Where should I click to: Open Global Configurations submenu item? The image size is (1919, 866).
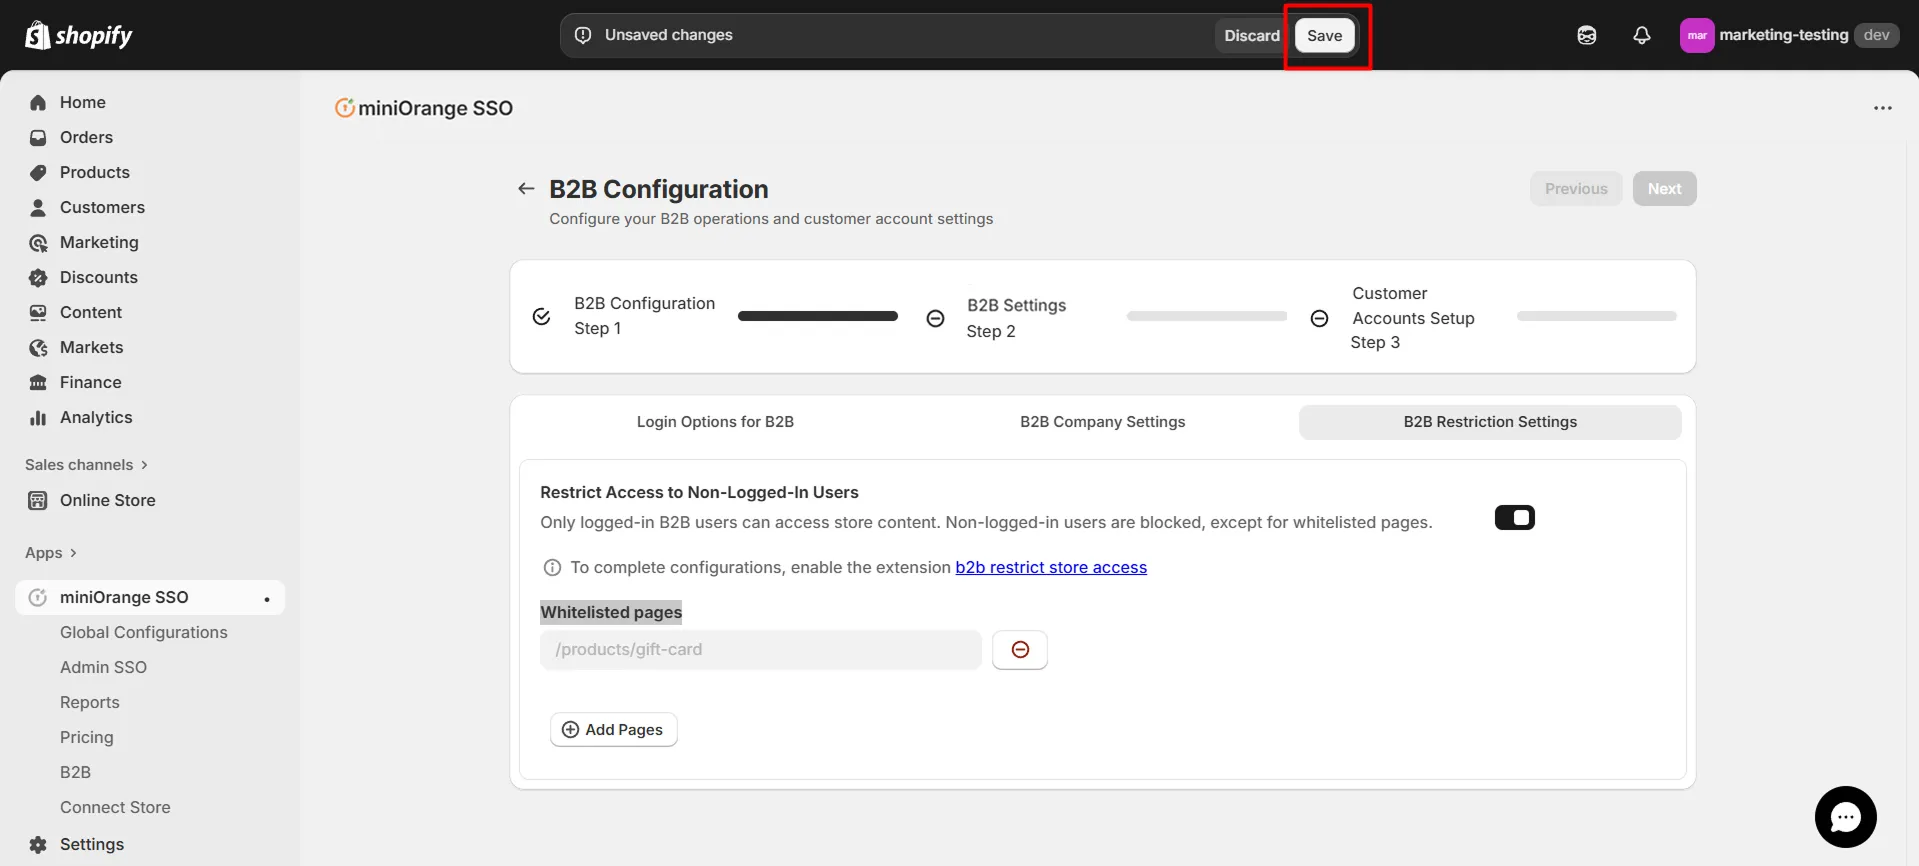click(144, 632)
